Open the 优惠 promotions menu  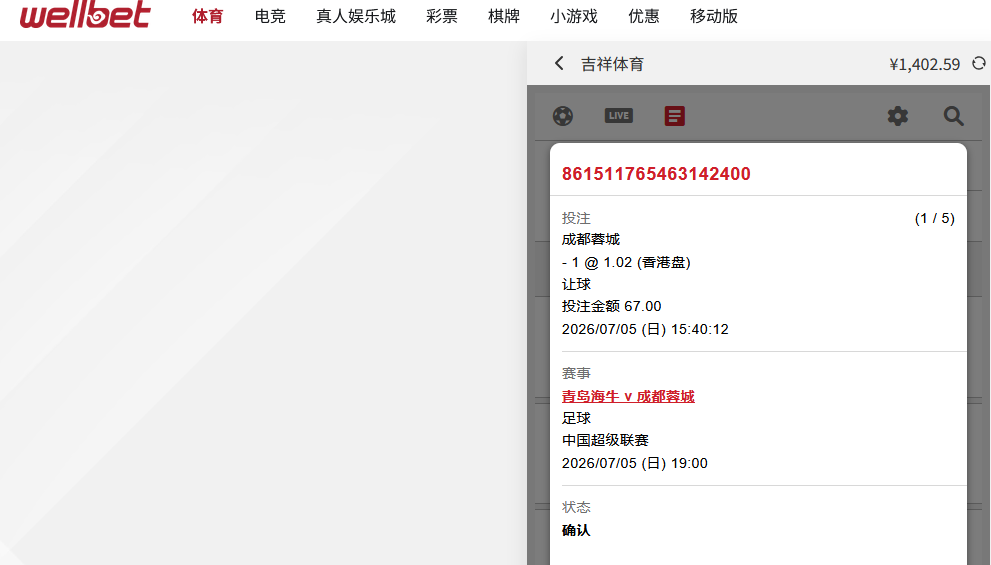click(644, 16)
